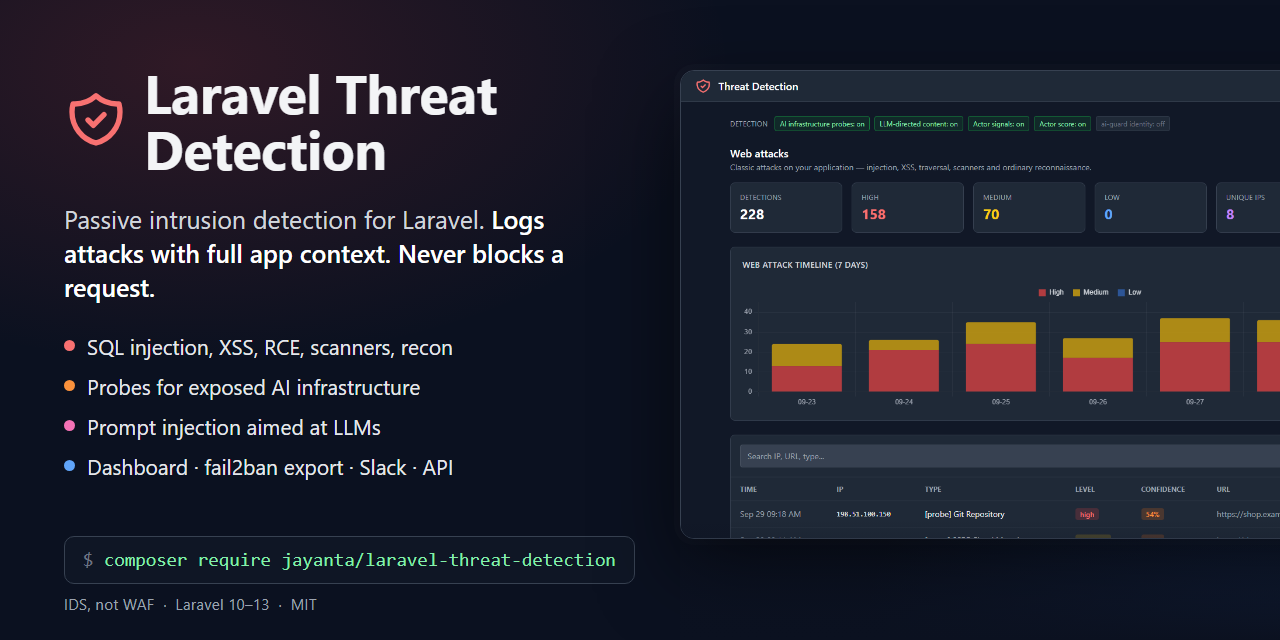Select the Medium 70 stat card
This screenshot has width=1280, height=640.
tap(1029, 207)
